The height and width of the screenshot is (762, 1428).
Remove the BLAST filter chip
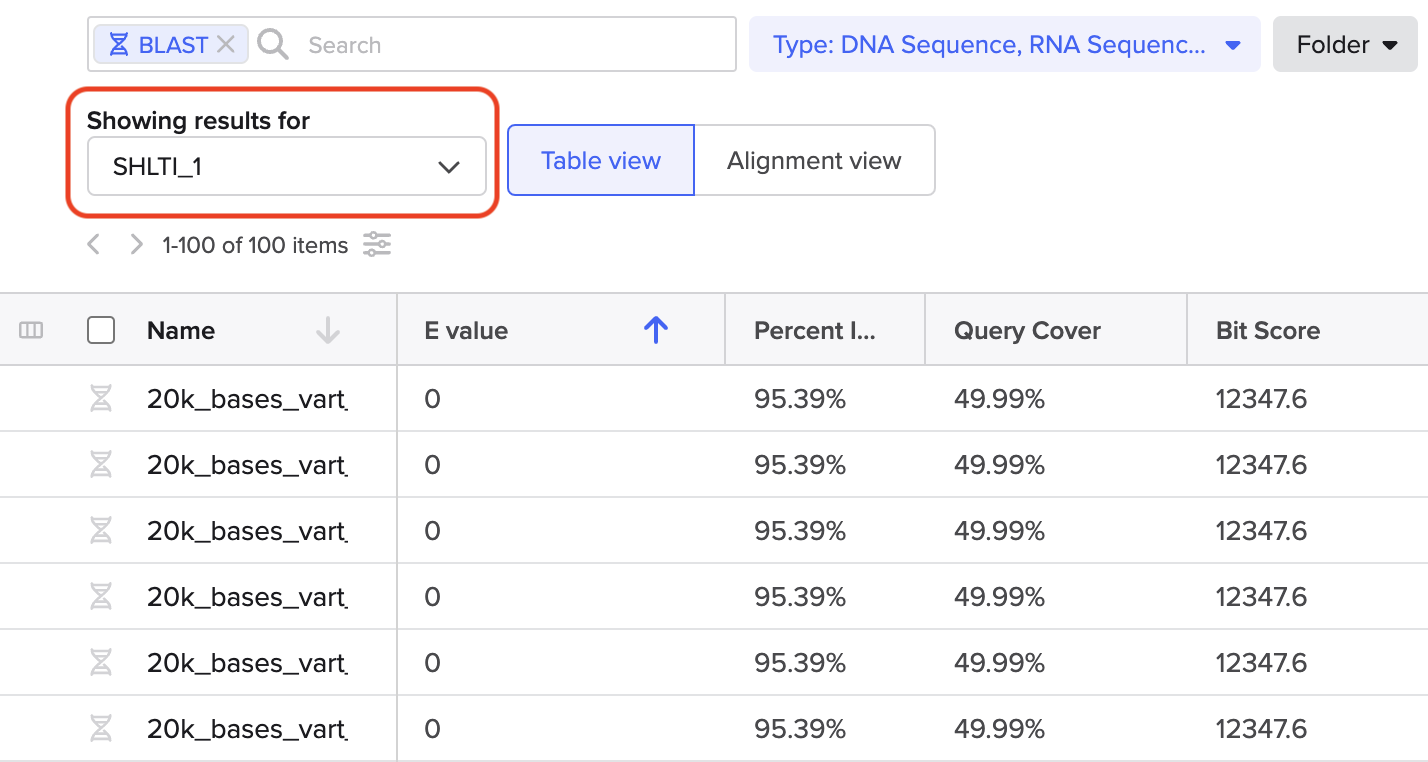pyautogui.click(x=226, y=45)
